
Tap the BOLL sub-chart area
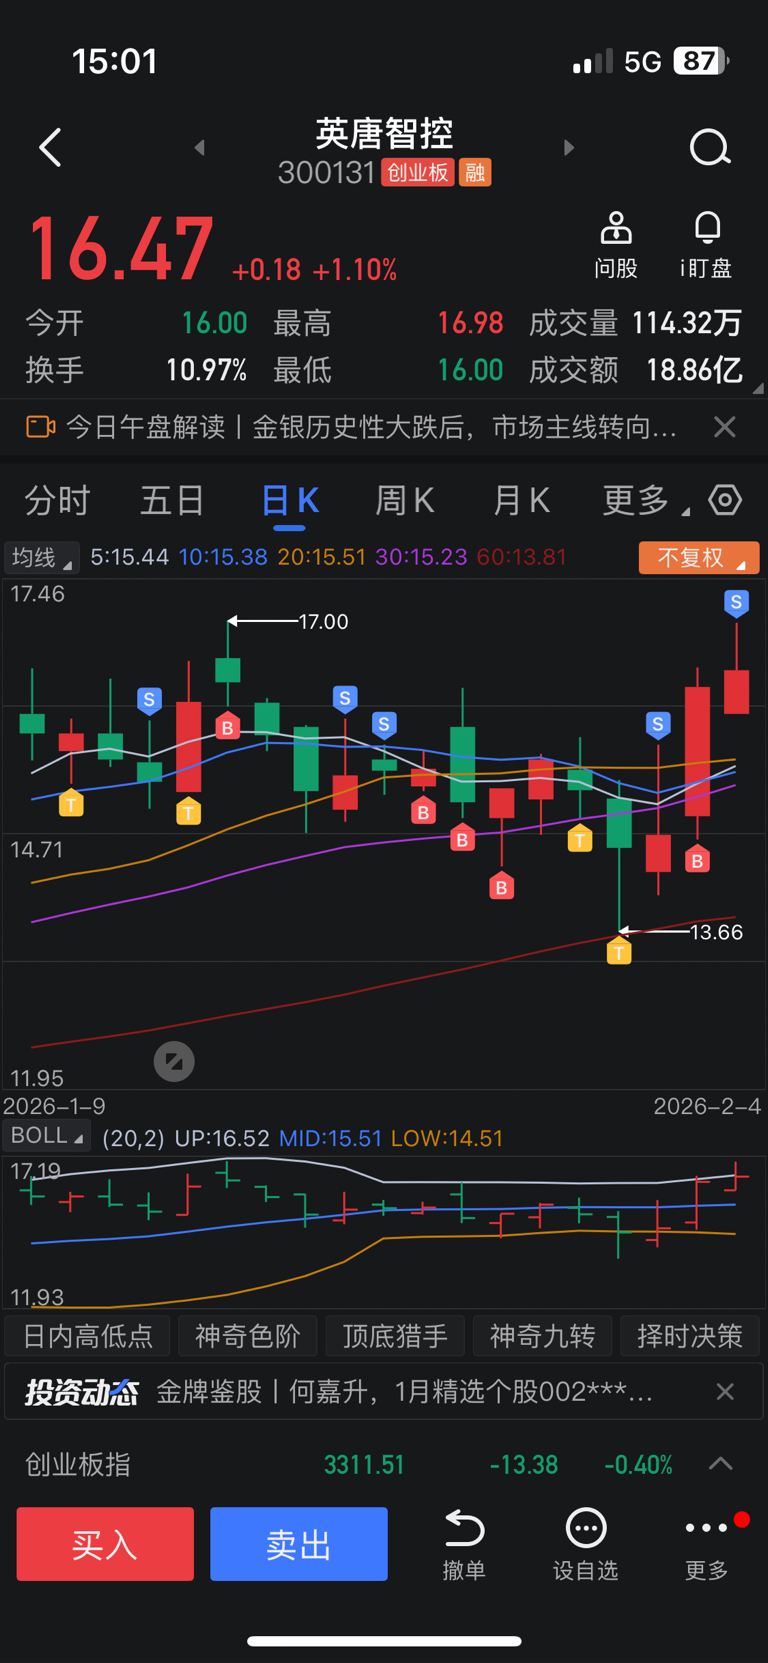[x=384, y=1232]
